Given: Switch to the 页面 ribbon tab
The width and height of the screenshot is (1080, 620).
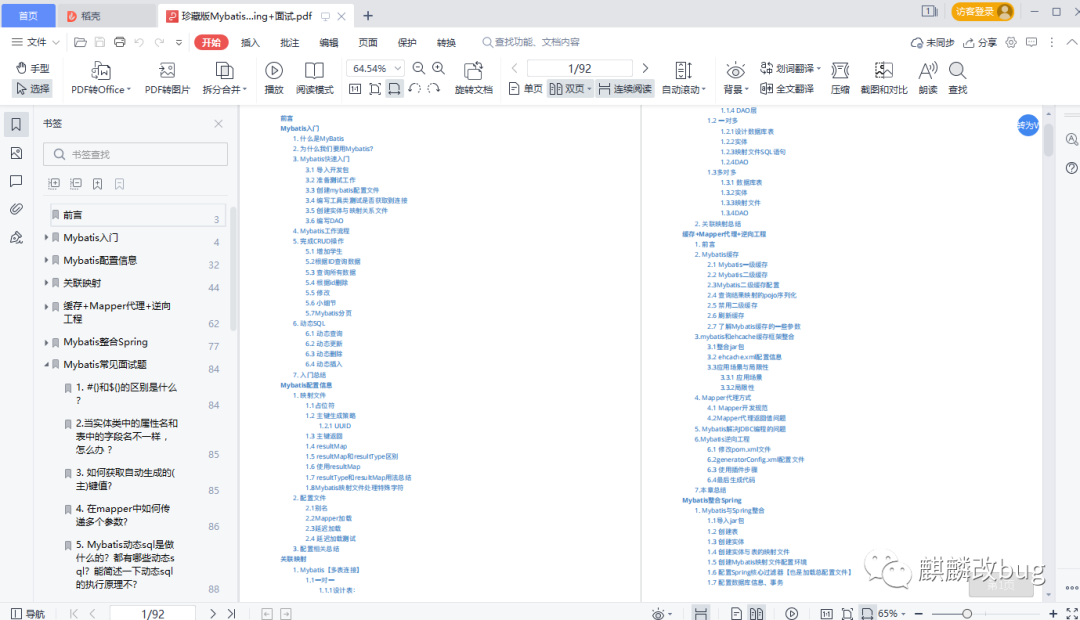Looking at the screenshot, I should pyautogui.click(x=368, y=43).
